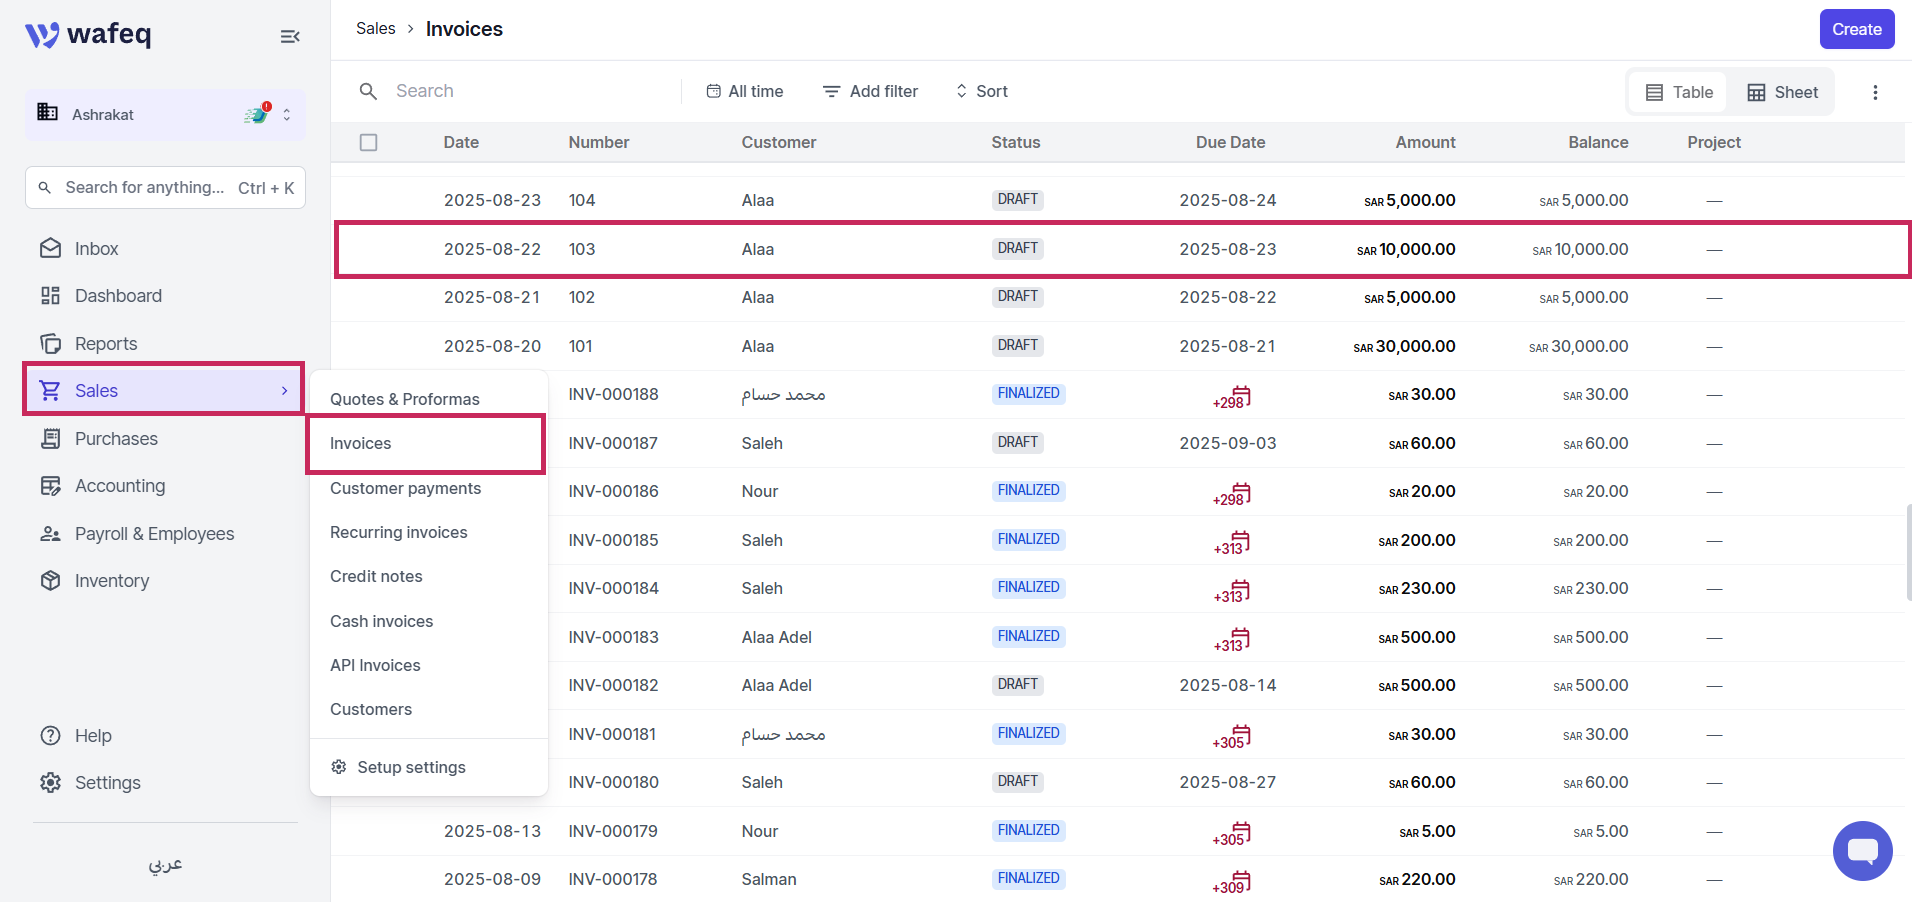This screenshot has height=902, width=1912.
Task: Click the Accounting ledger icon
Action: (50, 486)
